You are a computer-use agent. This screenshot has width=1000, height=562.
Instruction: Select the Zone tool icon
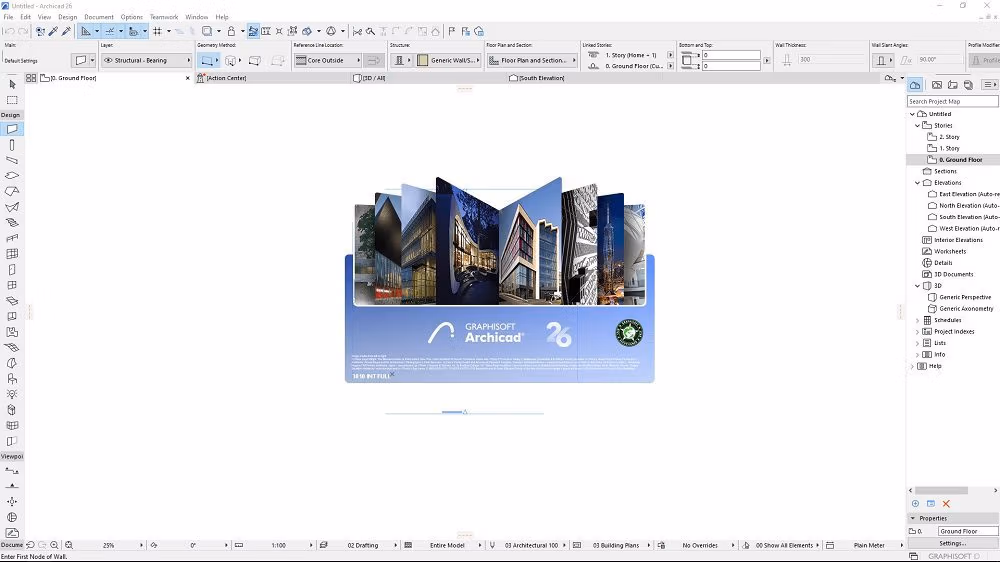pyautogui.click(x=12, y=332)
